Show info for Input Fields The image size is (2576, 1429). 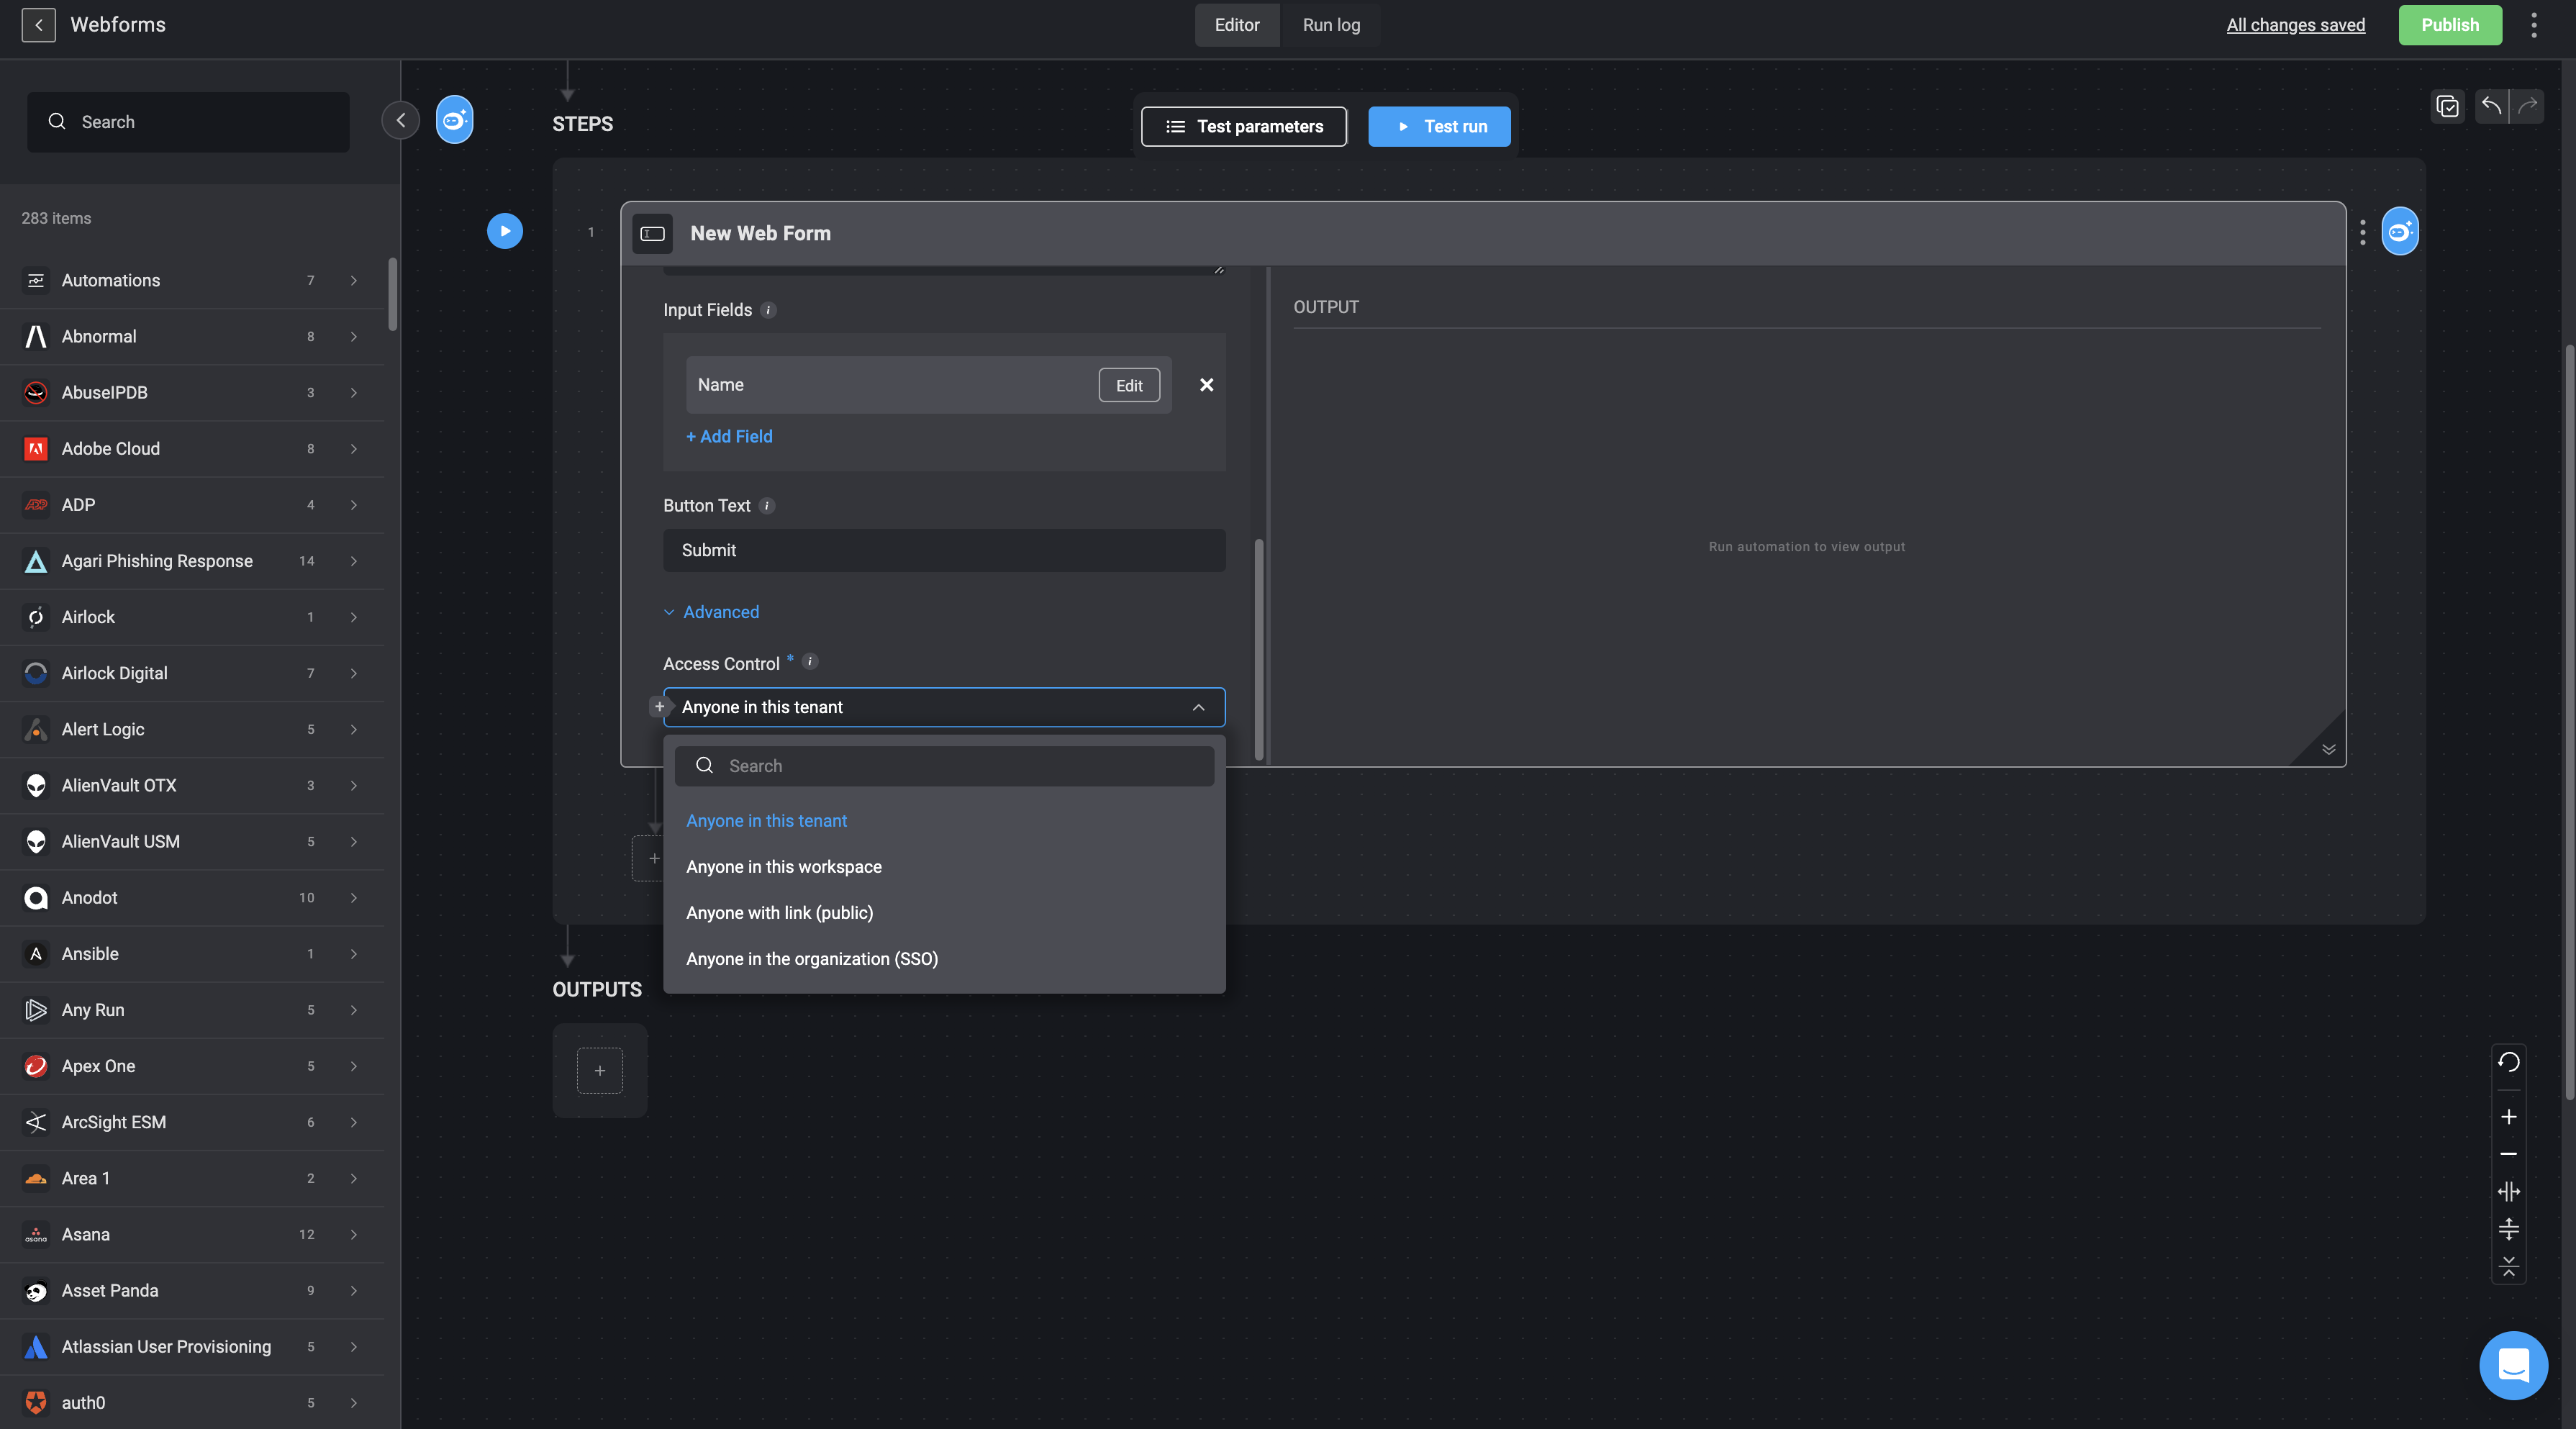768,310
